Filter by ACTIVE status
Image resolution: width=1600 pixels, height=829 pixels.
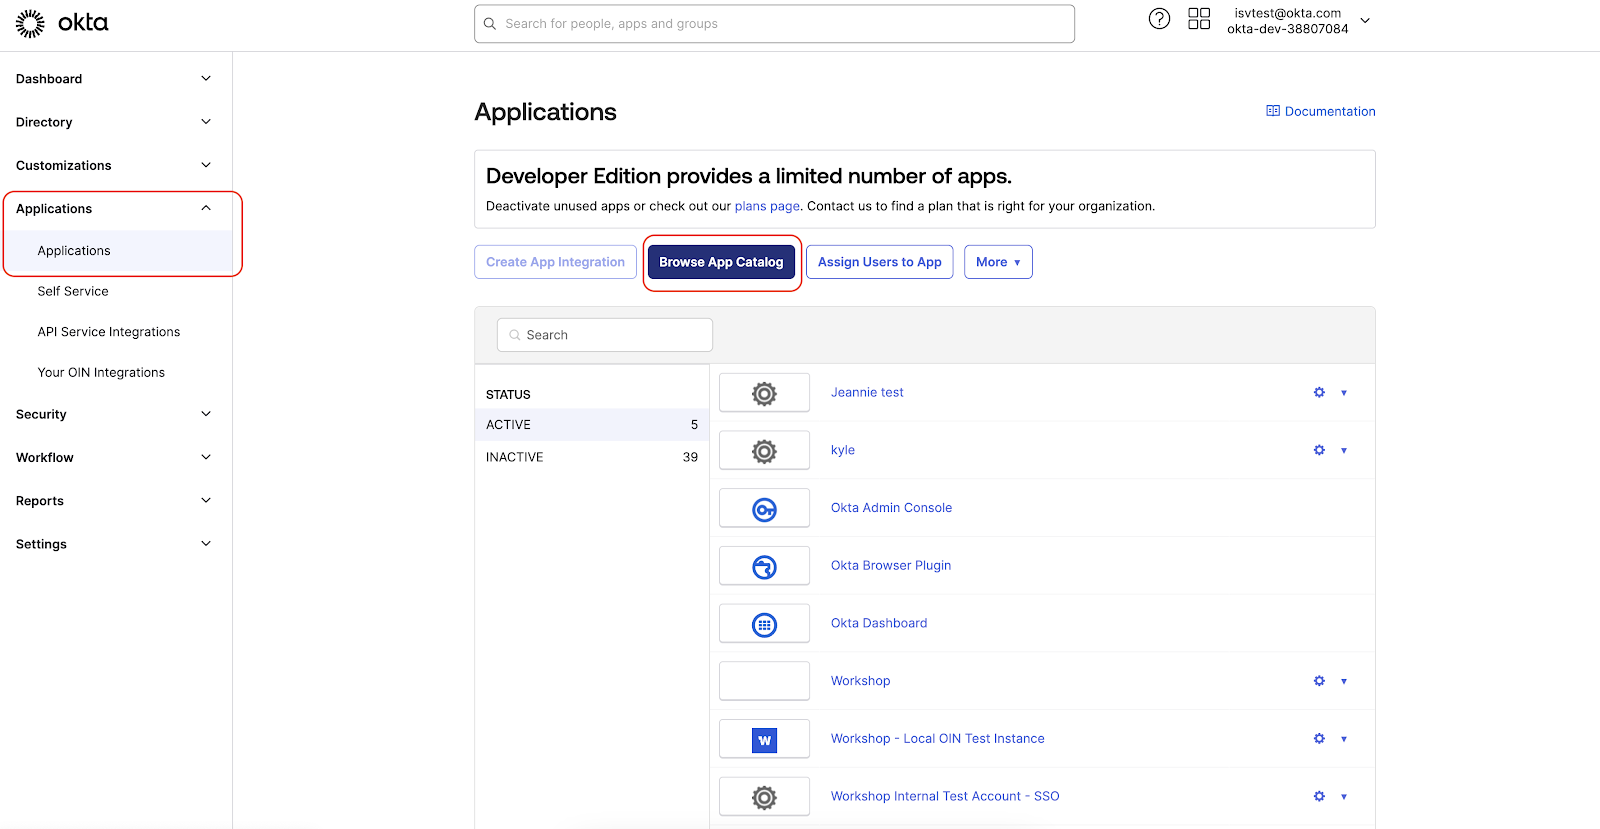click(x=592, y=425)
